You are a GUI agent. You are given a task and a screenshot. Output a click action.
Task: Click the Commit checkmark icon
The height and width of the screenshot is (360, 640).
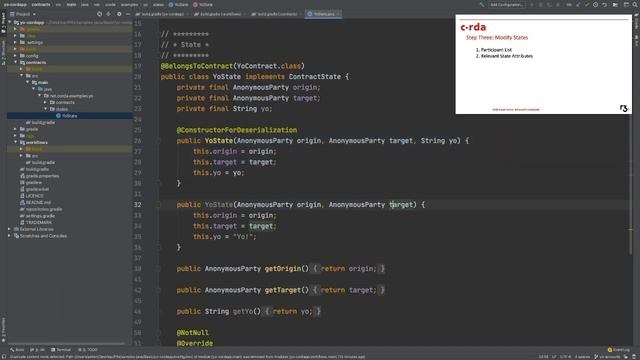587,4
